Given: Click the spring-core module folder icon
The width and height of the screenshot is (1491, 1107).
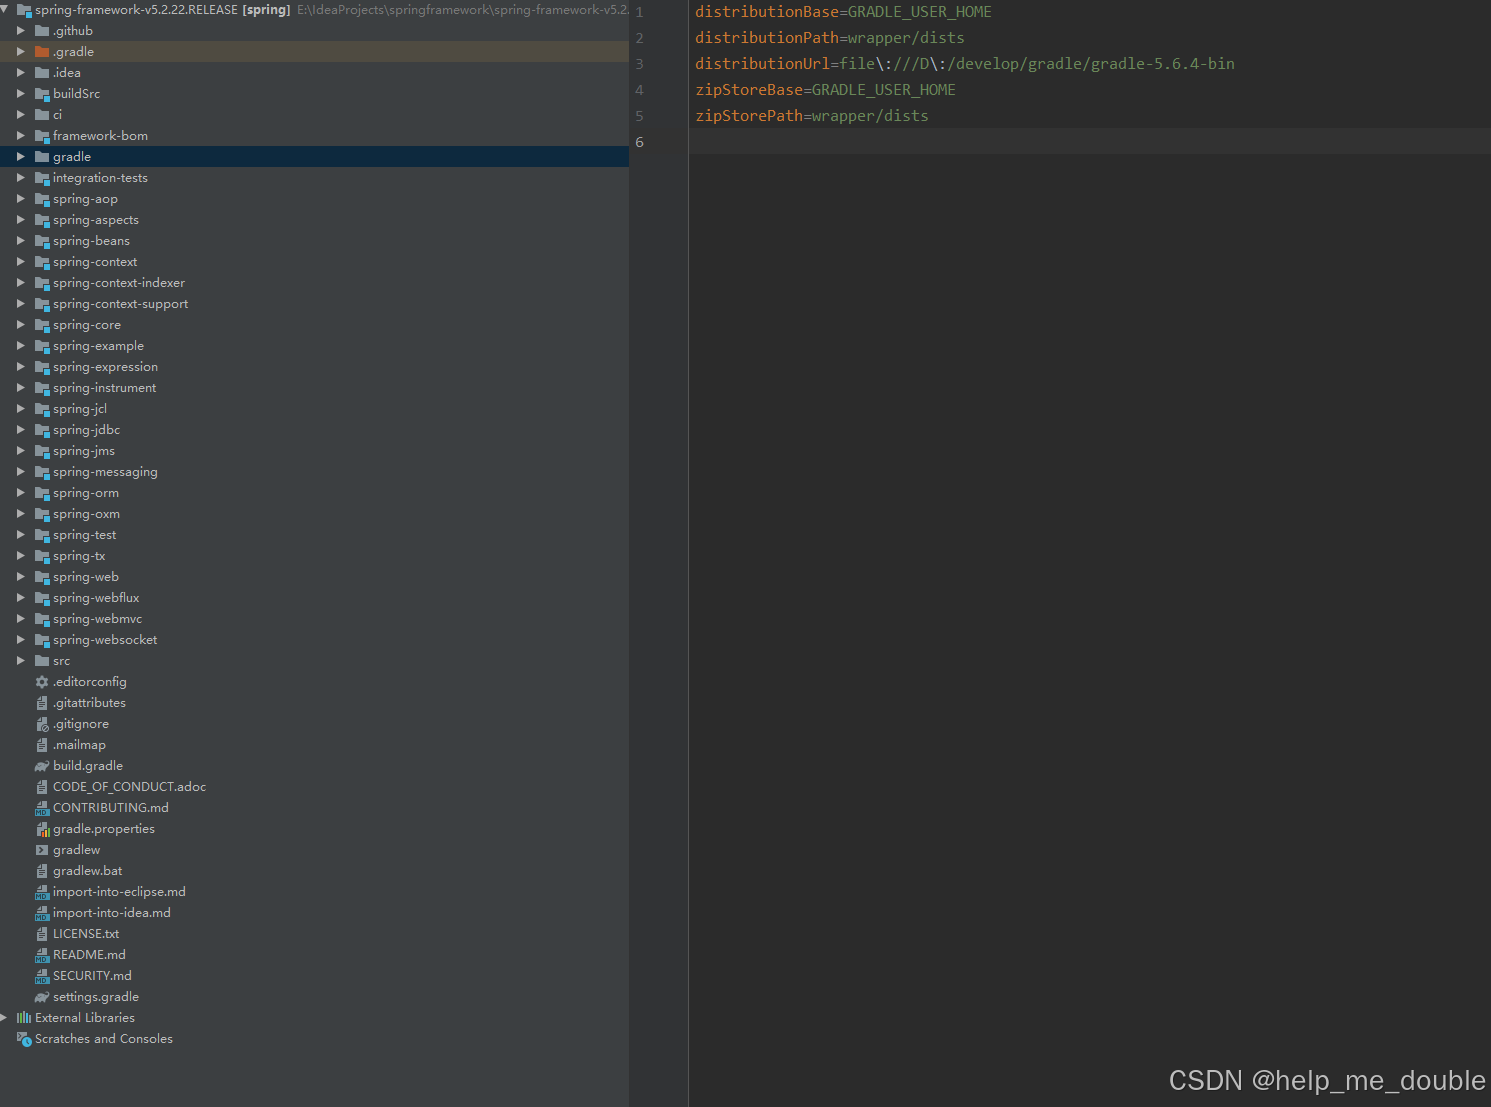Looking at the screenshot, I should tap(42, 325).
